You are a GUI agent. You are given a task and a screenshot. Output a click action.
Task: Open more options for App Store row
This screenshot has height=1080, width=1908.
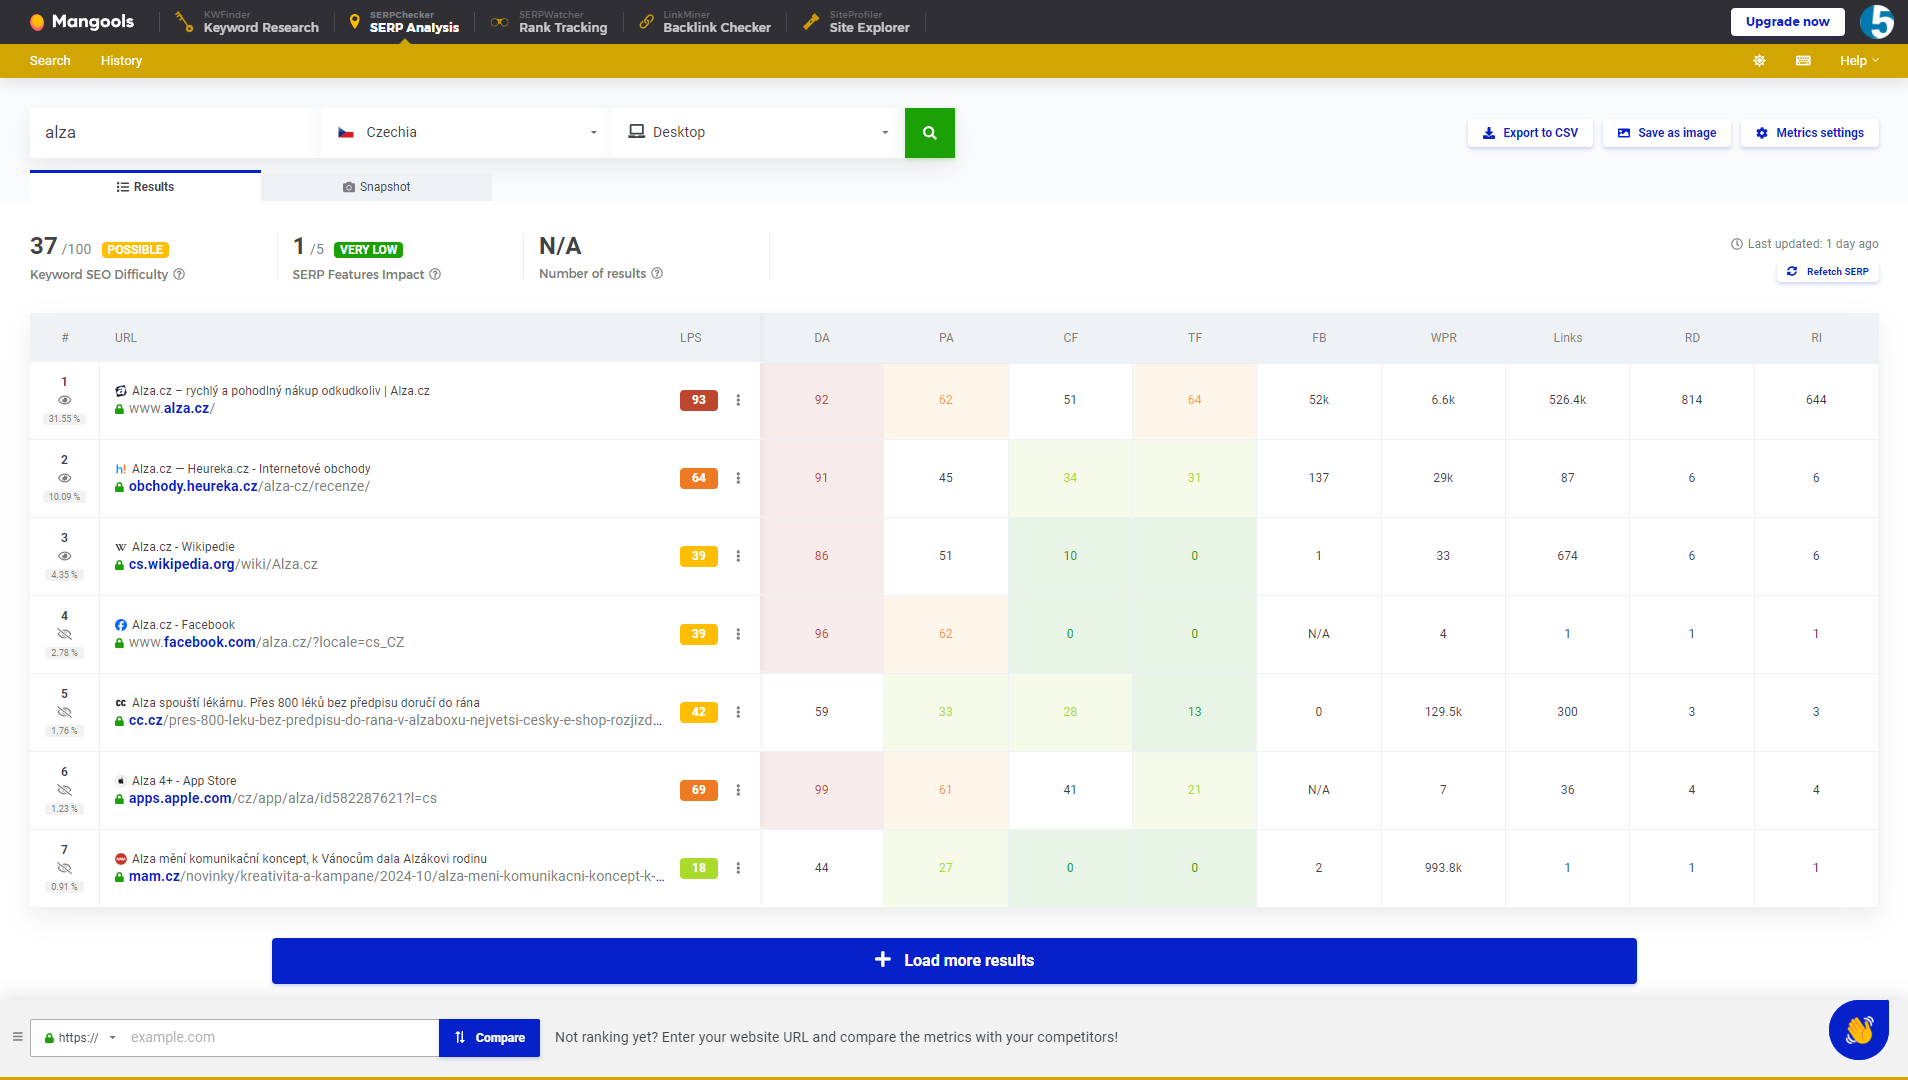pyautogui.click(x=738, y=790)
